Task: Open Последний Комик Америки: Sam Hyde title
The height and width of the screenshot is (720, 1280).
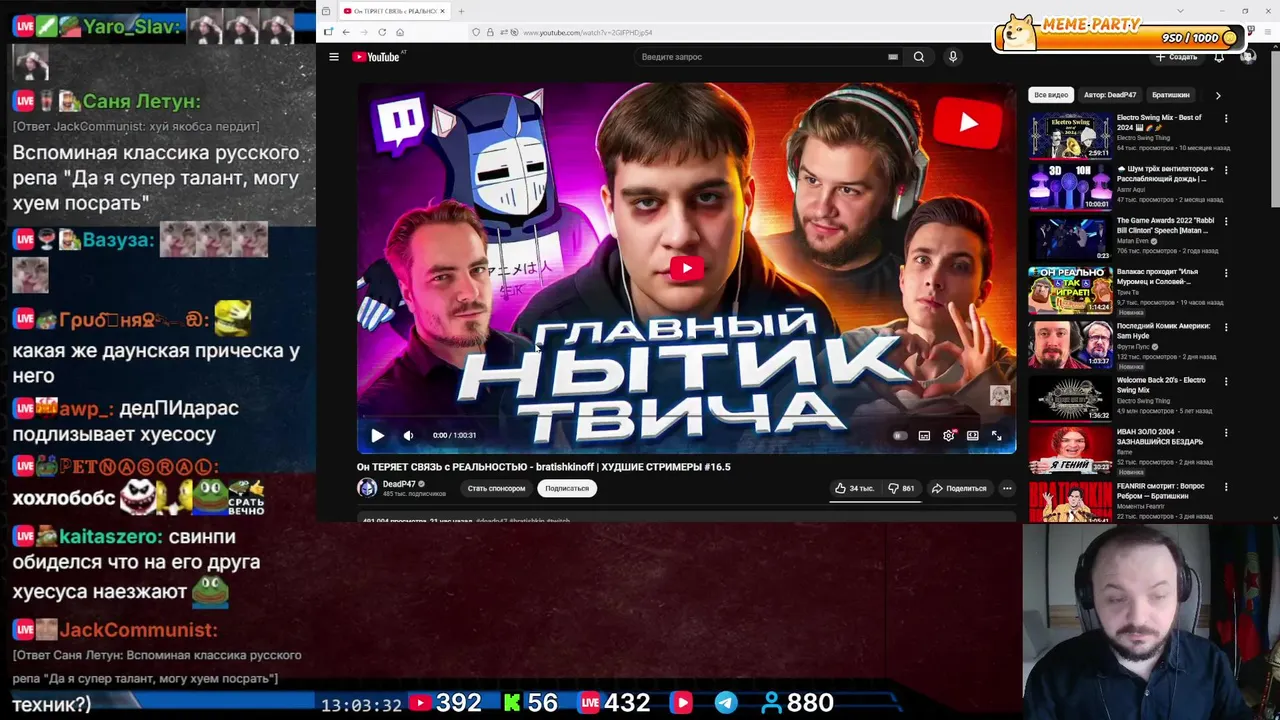Action: [x=1163, y=331]
